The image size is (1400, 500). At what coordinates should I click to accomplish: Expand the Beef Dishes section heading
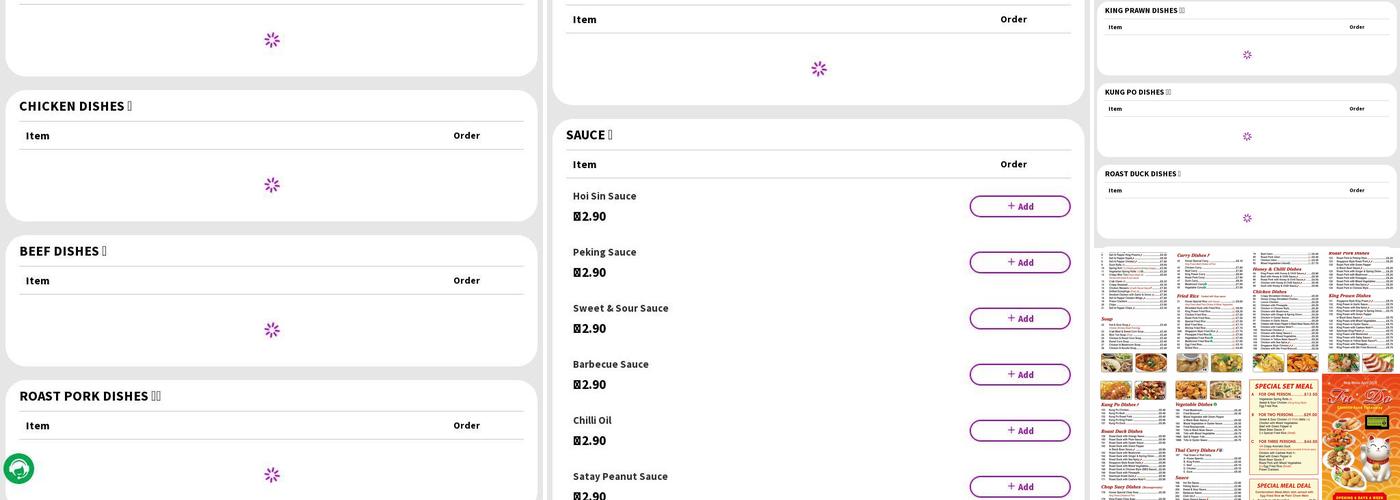(x=62, y=251)
